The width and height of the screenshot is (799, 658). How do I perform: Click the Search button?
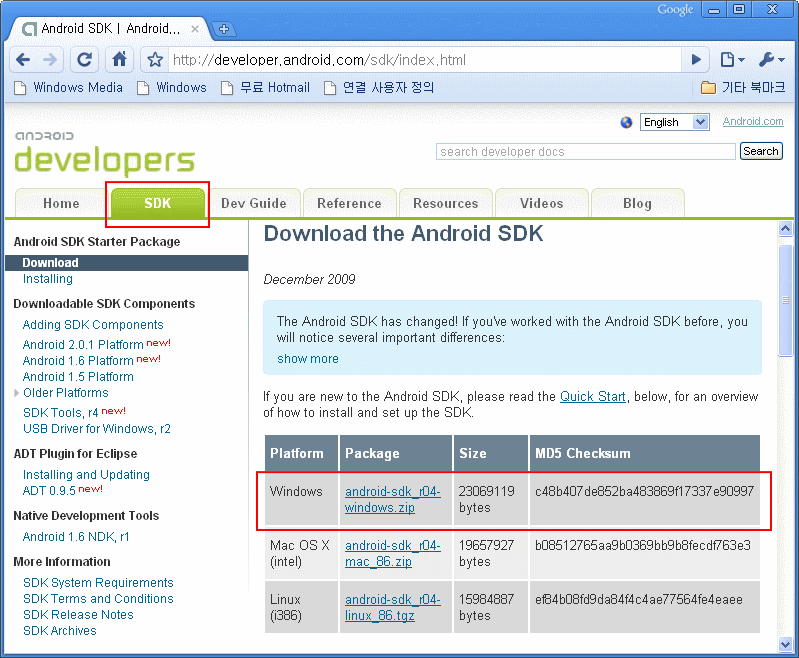tap(761, 151)
